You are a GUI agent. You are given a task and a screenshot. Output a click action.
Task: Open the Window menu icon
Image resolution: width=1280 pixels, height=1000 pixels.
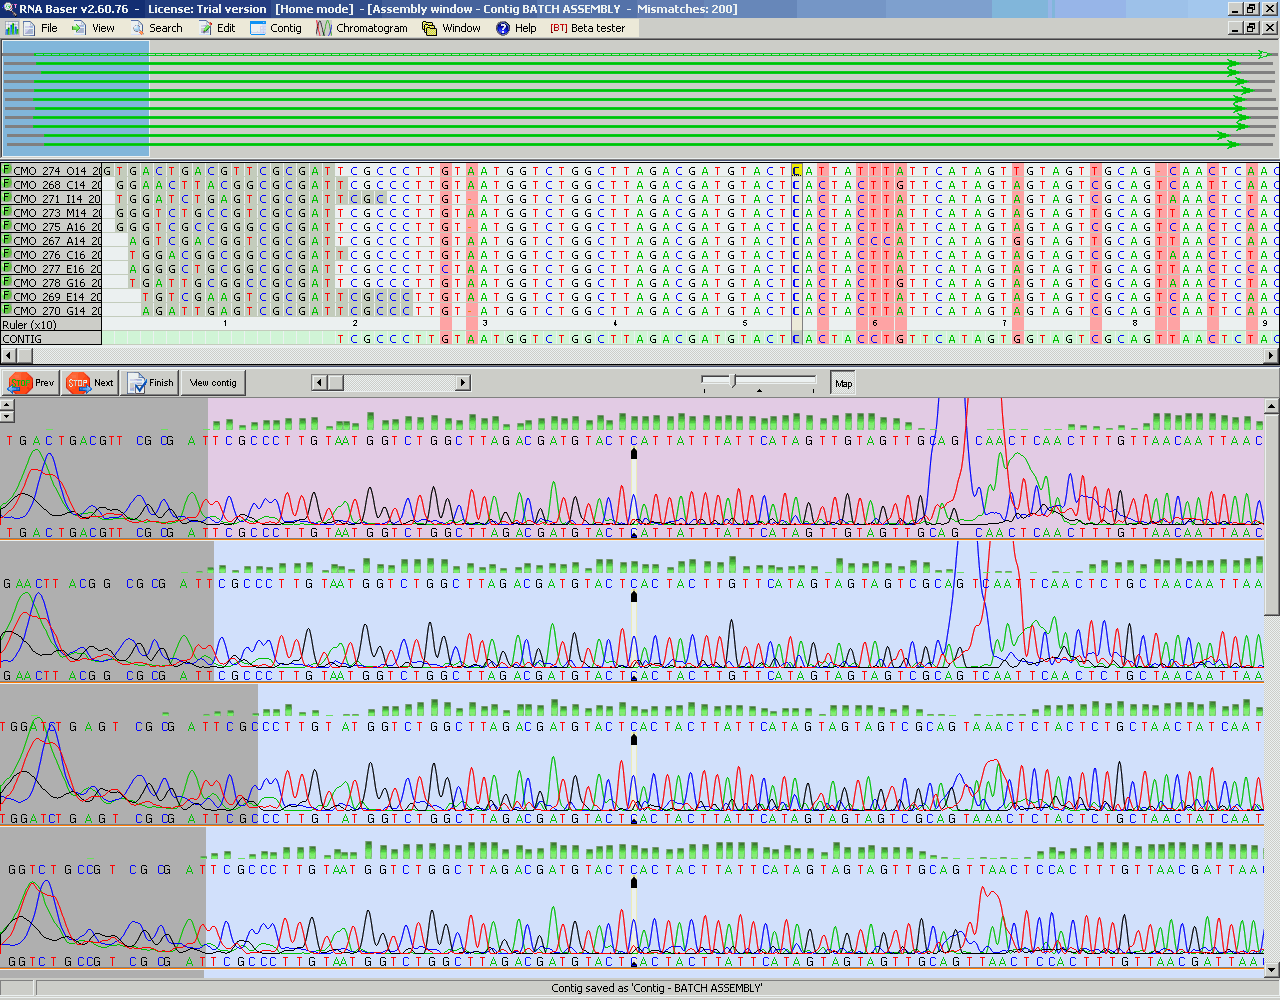(429, 28)
